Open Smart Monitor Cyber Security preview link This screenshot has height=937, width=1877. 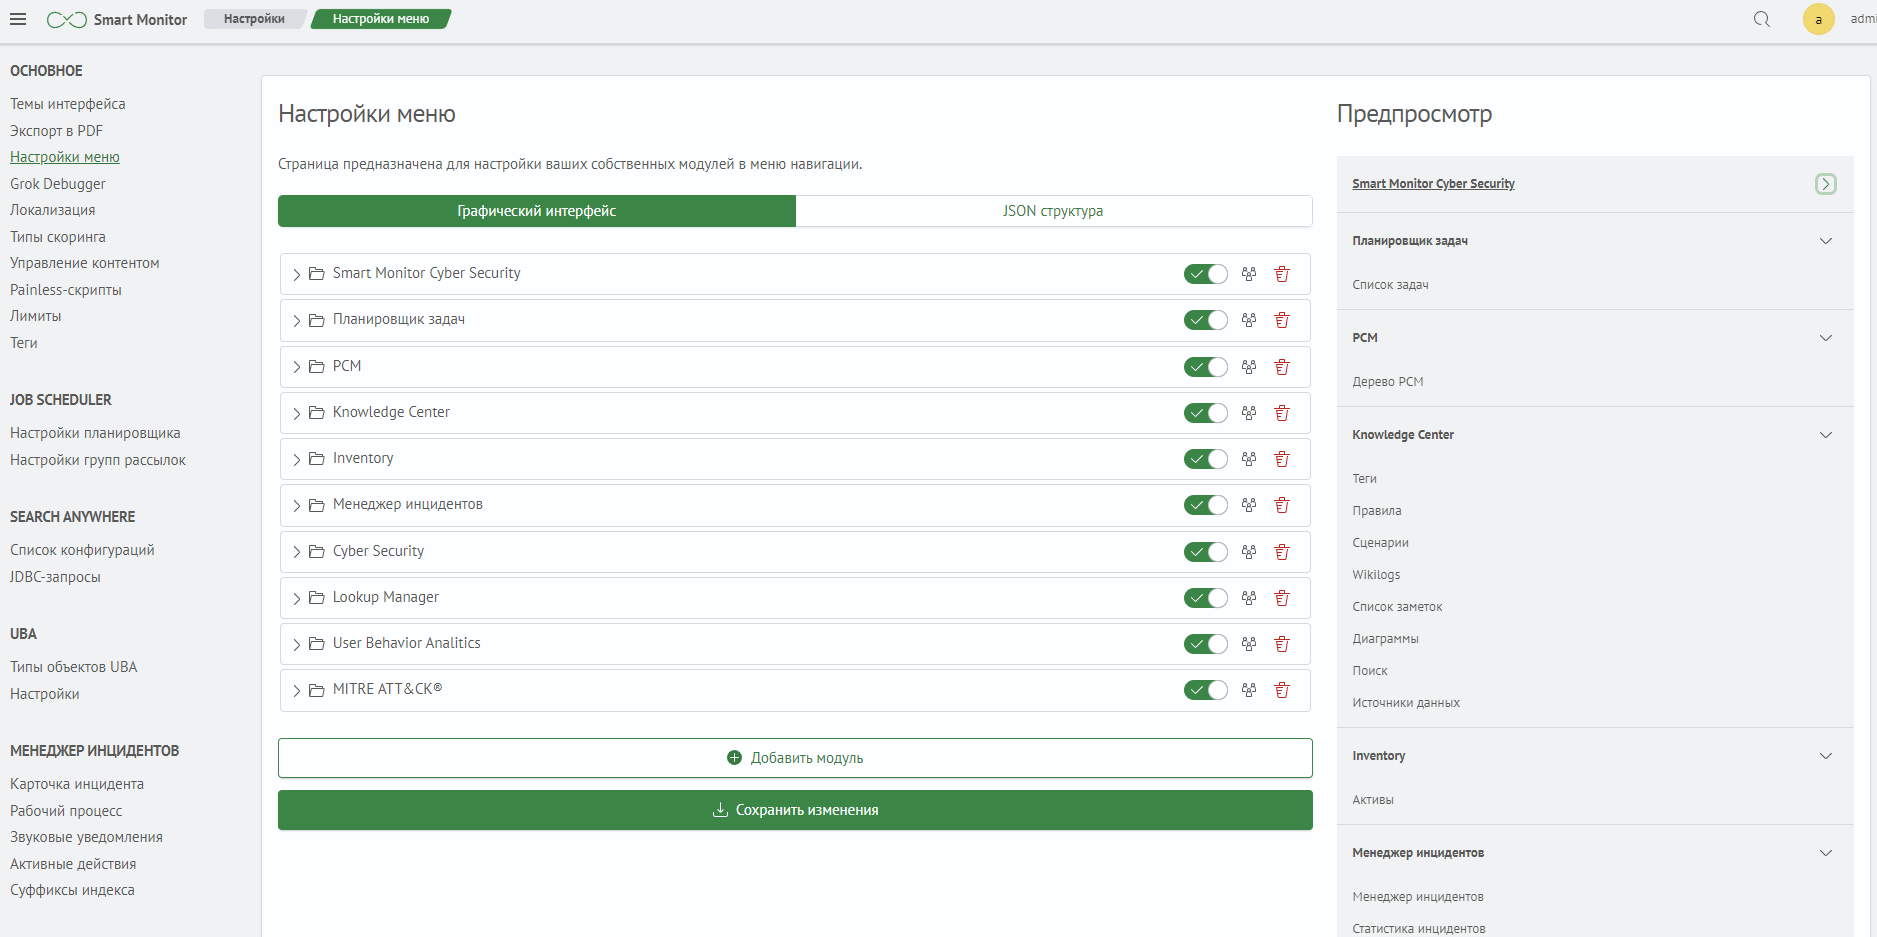(x=1433, y=184)
